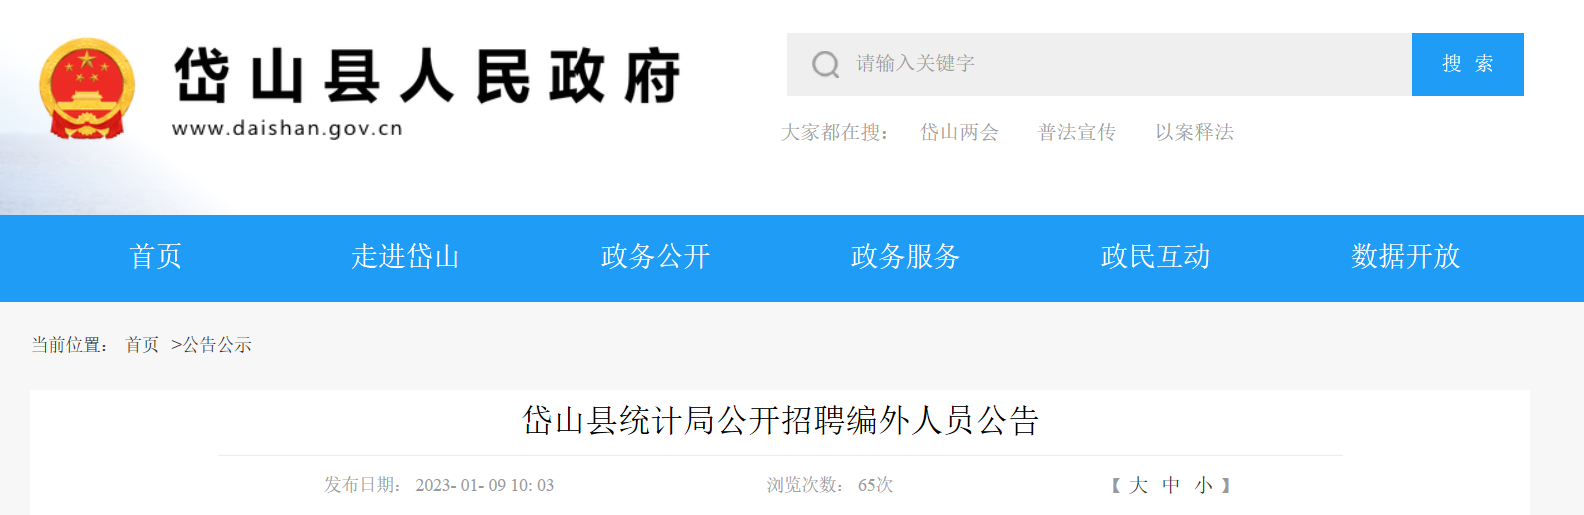Click the www.daishan.gov.cn URL text

tap(288, 129)
